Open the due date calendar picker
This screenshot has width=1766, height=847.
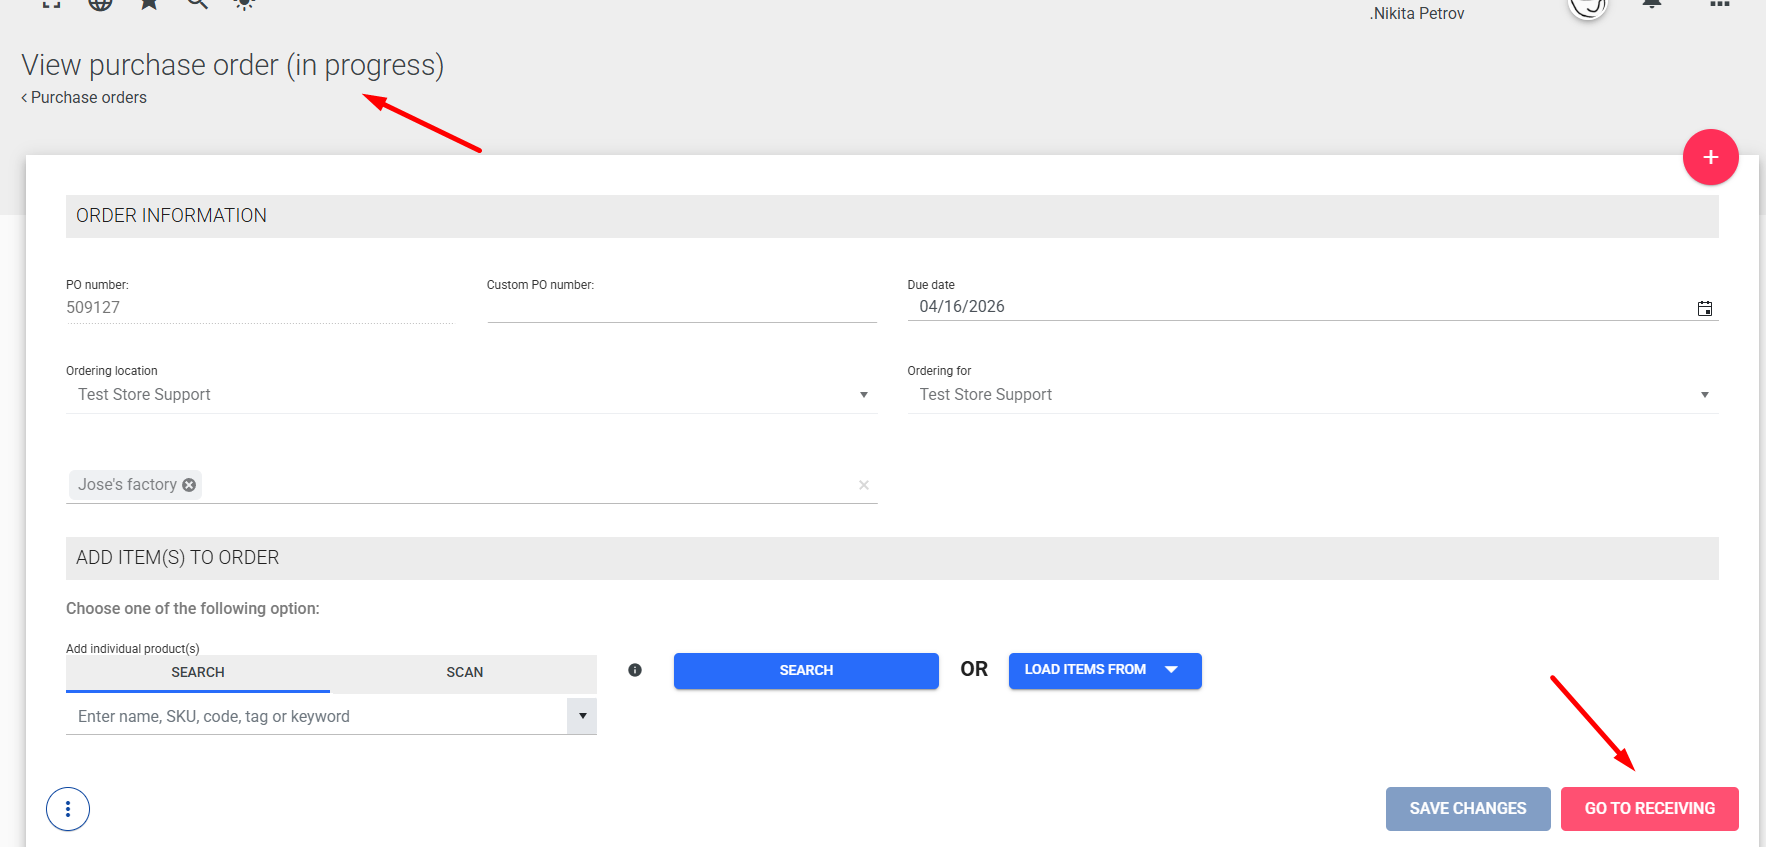click(x=1705, y=308)
